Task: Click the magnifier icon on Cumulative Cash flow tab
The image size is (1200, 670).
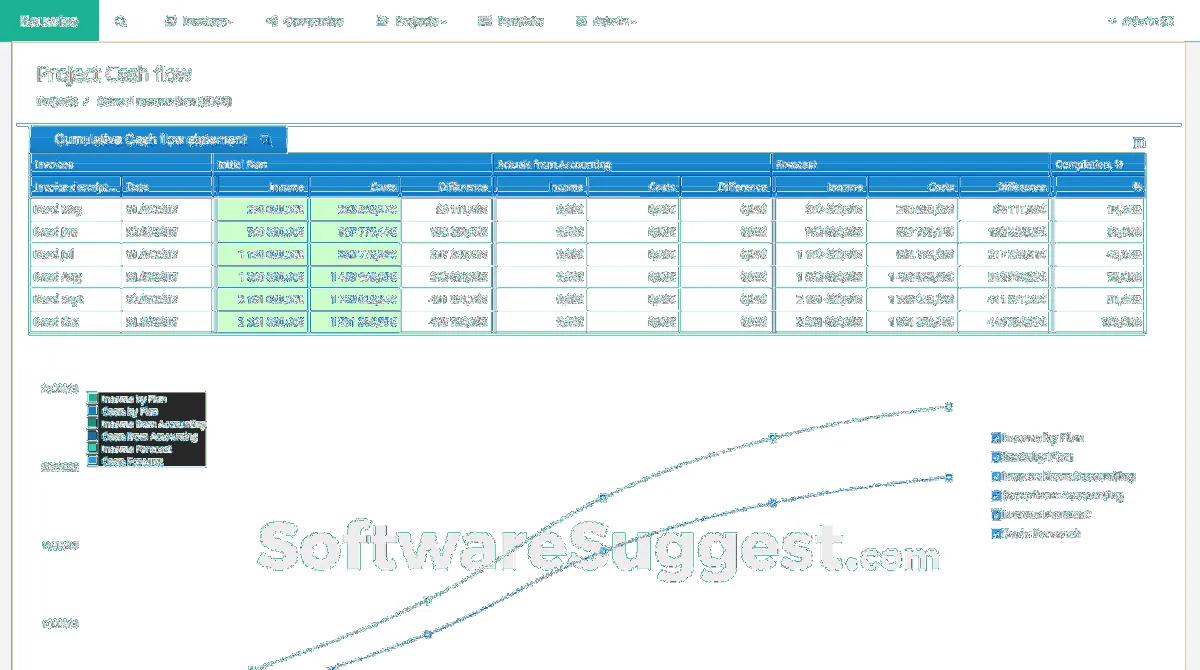Action: tap(265, 140)
